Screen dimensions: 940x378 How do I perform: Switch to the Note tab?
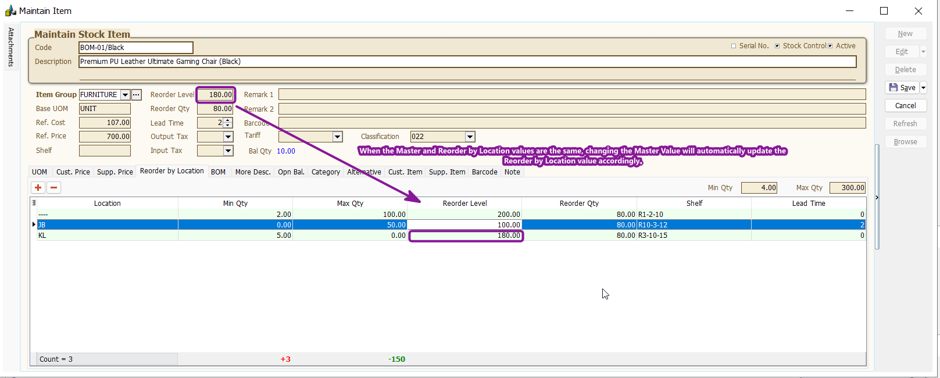coord(512,172)
